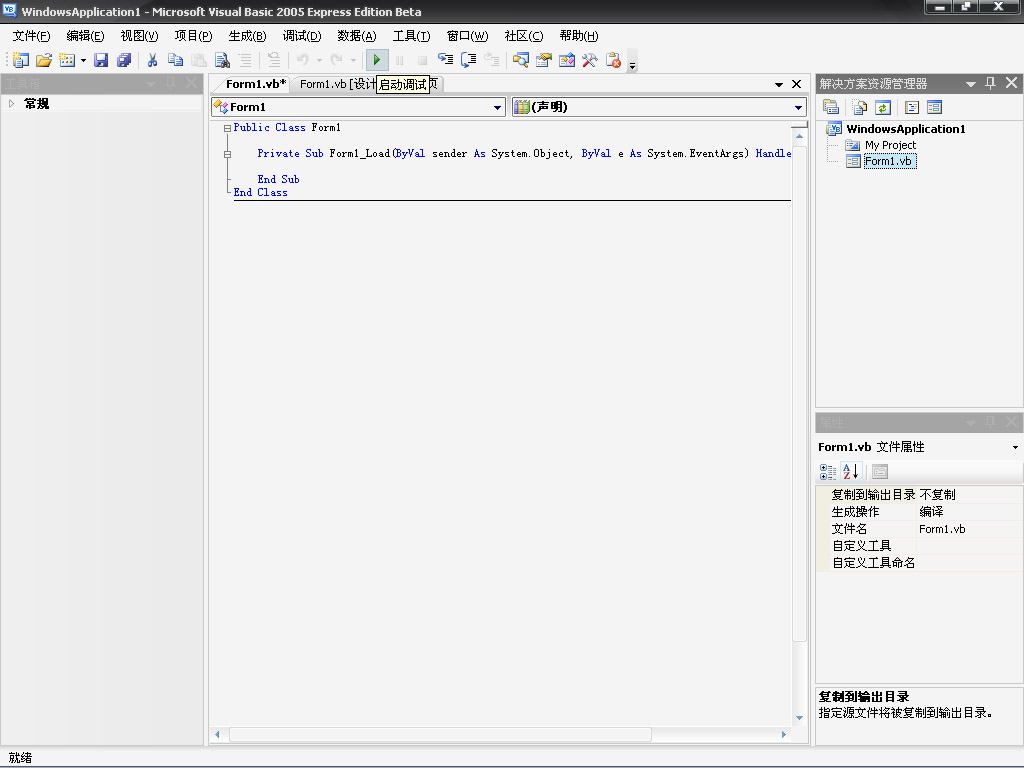
Task: Click the horizontal scroll right arrow
Action: coord(784,735)
